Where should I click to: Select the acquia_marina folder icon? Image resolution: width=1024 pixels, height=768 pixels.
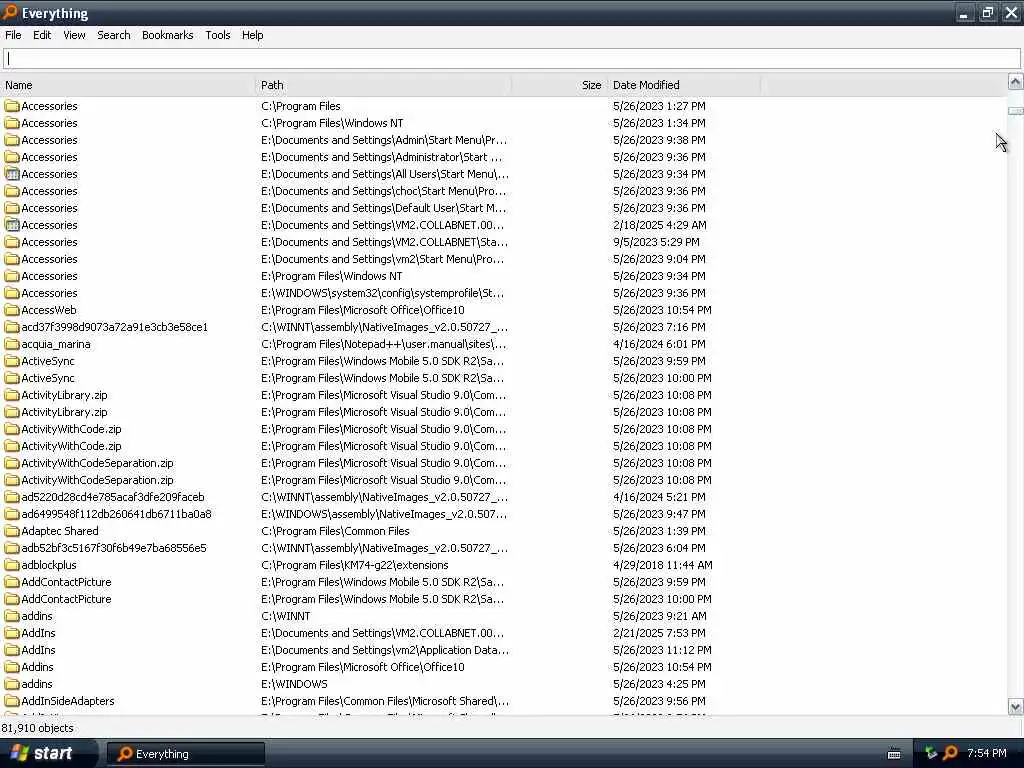12,344
